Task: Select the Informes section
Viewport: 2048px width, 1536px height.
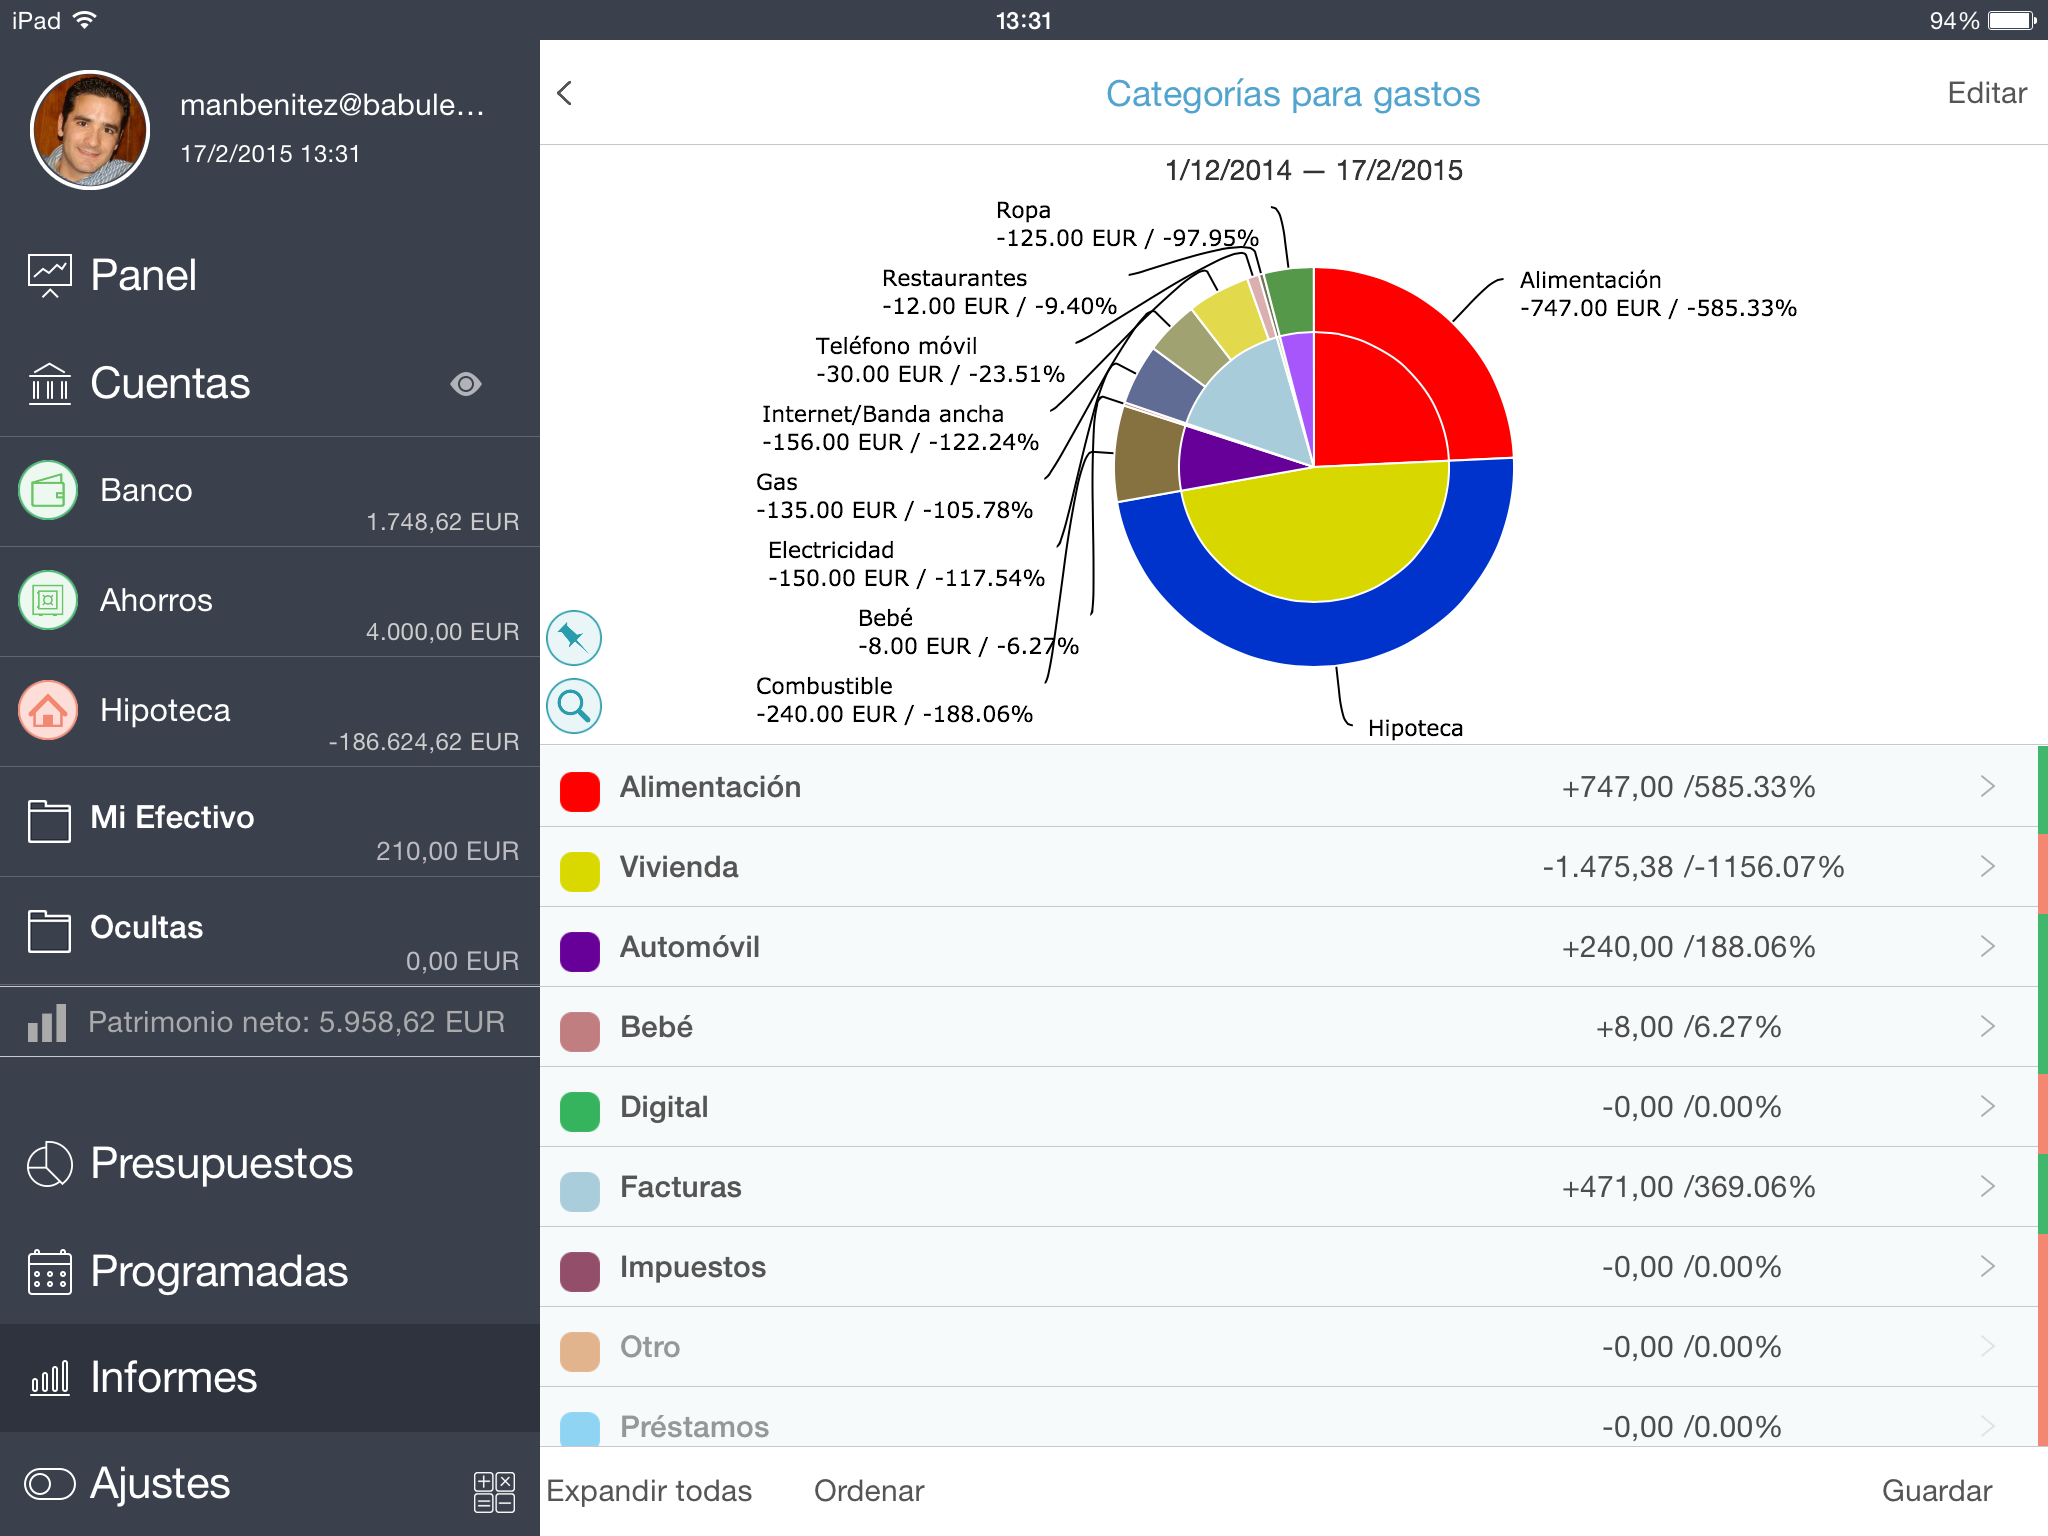Action: tap(270, 1378)
